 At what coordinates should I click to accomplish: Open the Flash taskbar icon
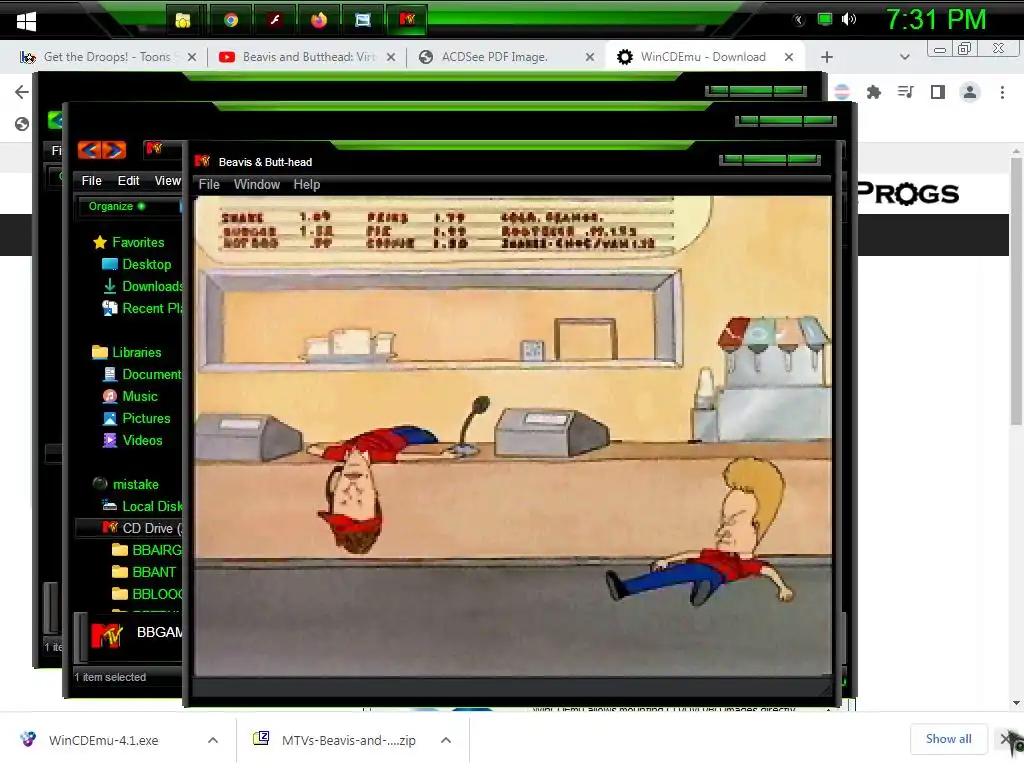[x=275, y=20]
